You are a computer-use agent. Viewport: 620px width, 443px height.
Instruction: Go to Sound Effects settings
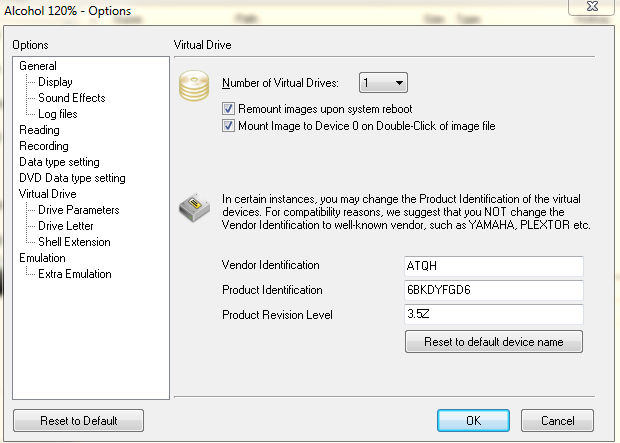pos(72,98)
